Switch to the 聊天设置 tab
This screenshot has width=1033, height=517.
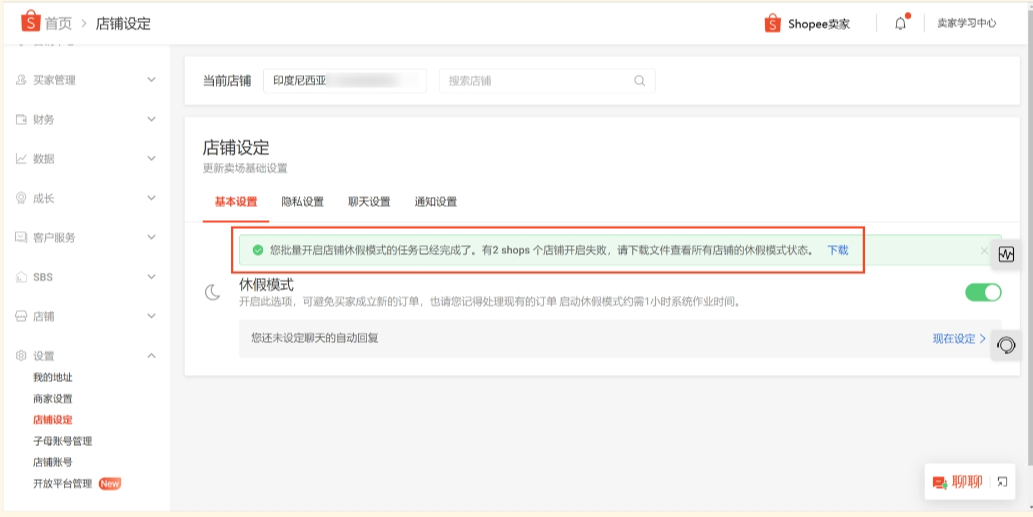[369, 202]
